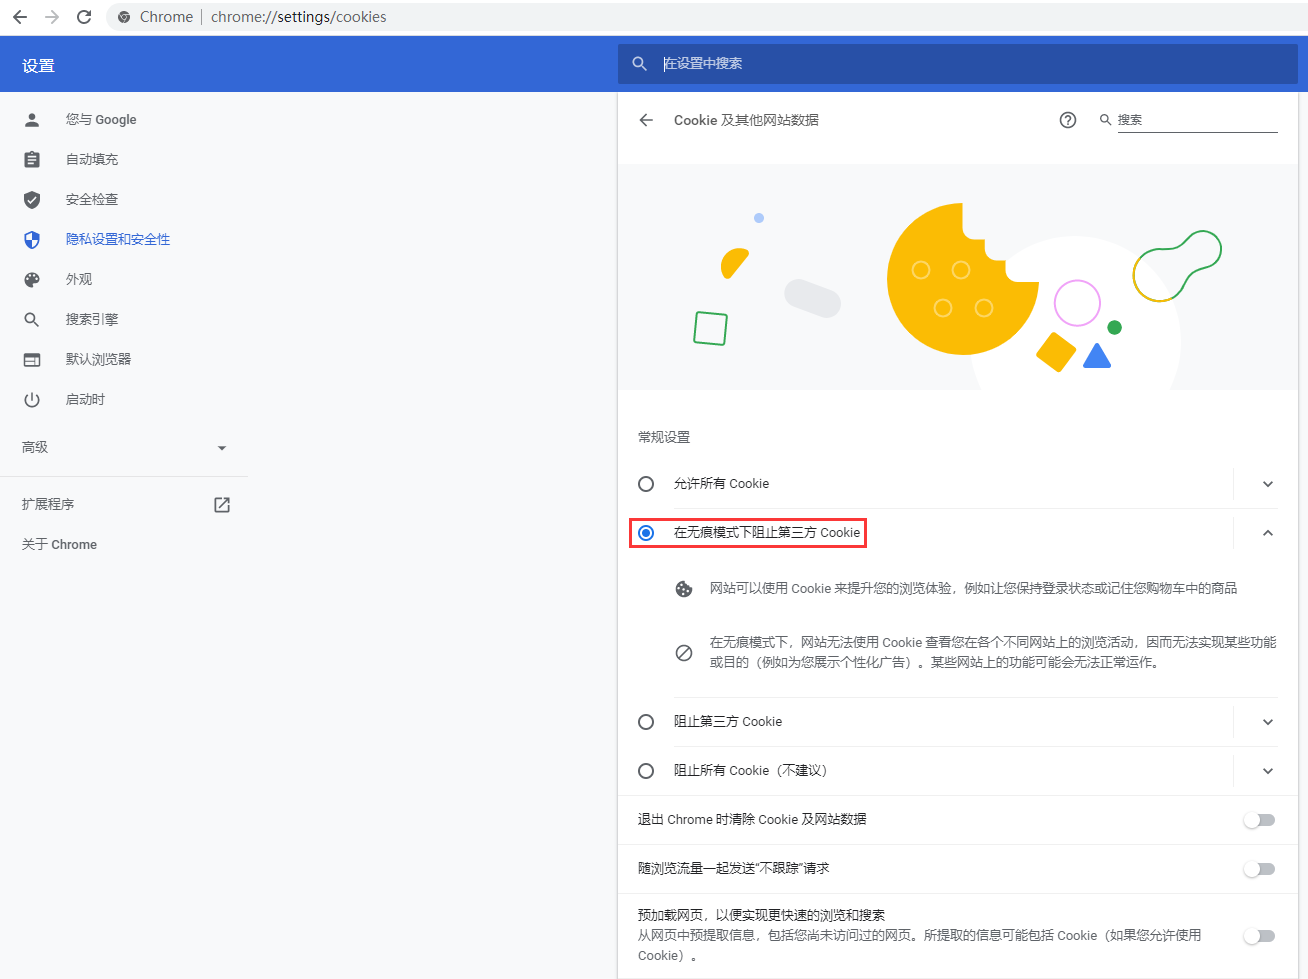Click the magnifier icon for 搜索引擎

32,320
